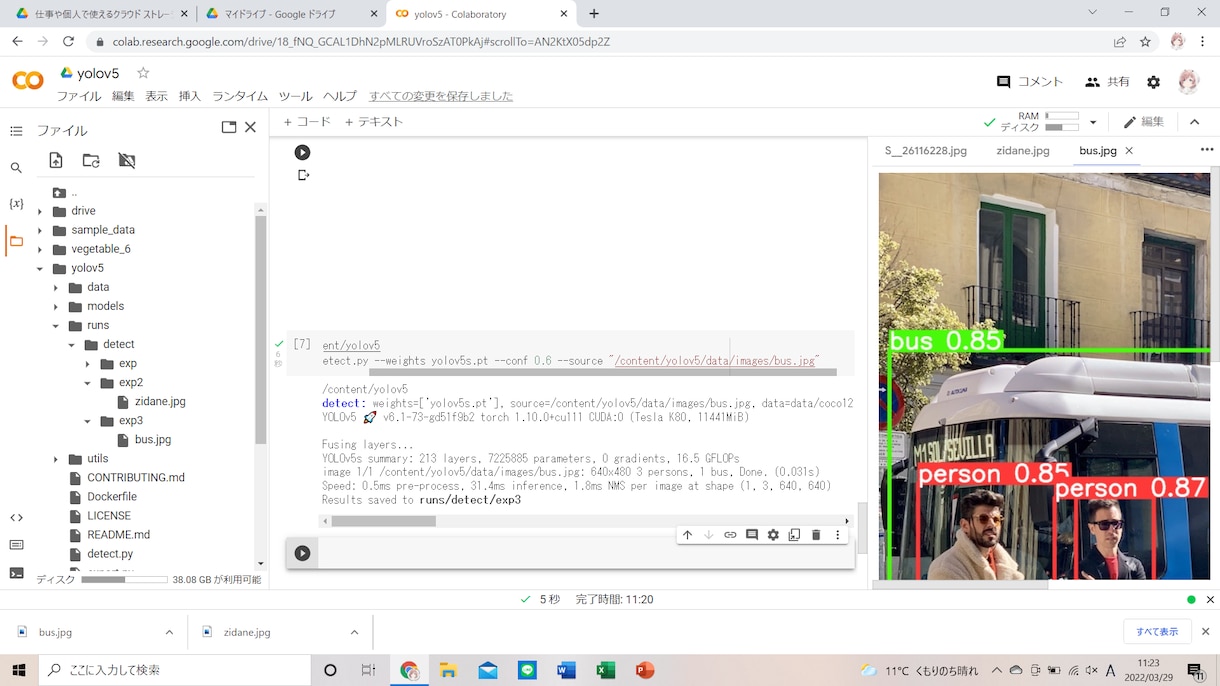This screenshot has height=686, width=1220.
Task: Expand the utils folder
Action: [x=56, y=459]
